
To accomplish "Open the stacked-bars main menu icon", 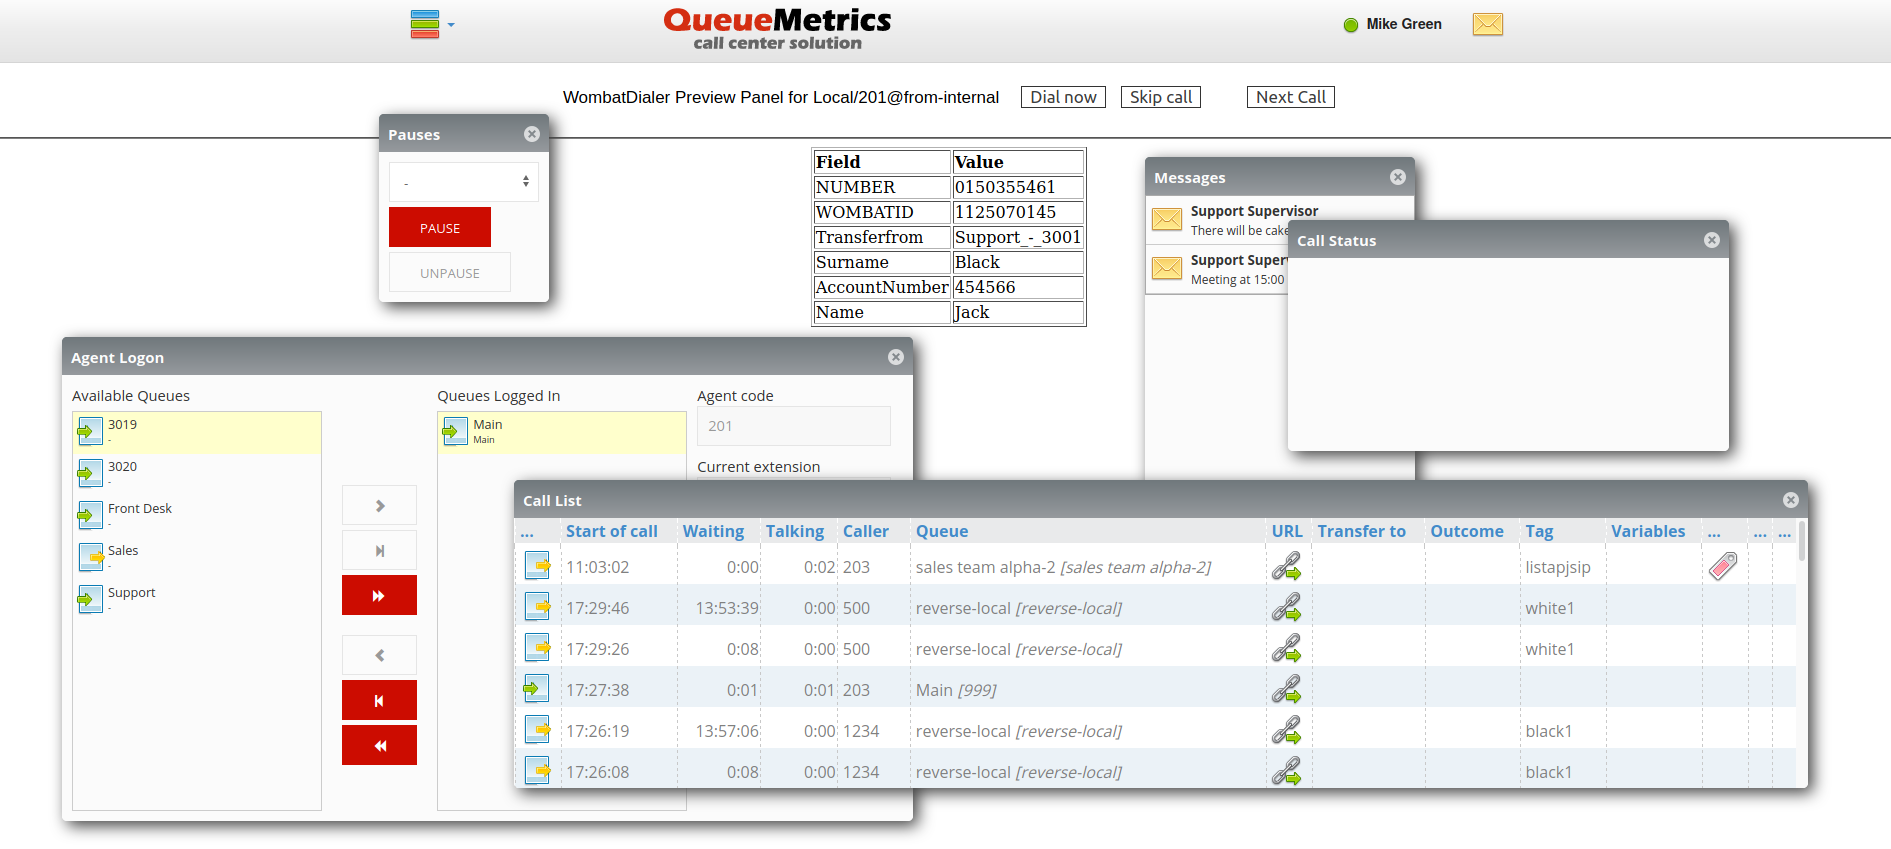I will 425,24.
